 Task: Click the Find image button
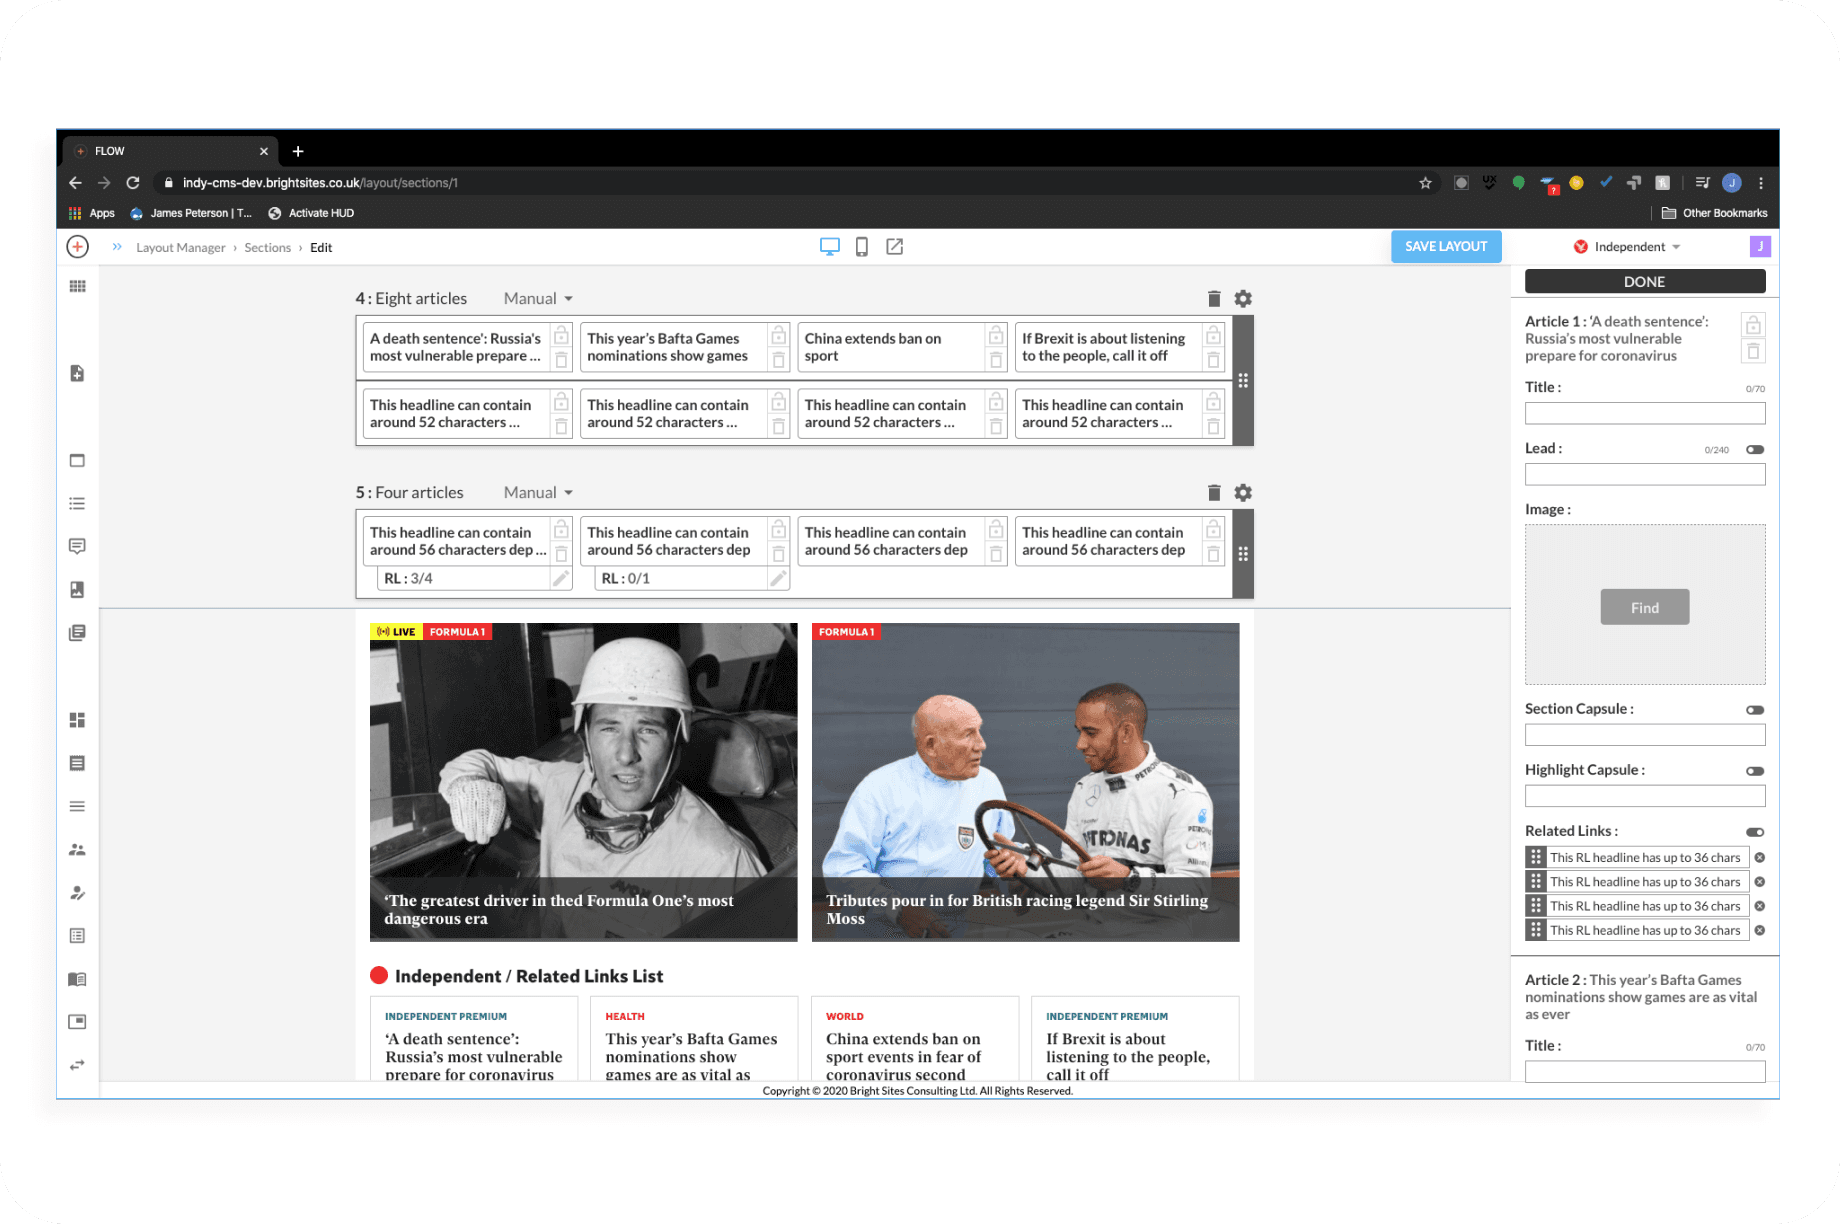click(x=1645, y=607)
